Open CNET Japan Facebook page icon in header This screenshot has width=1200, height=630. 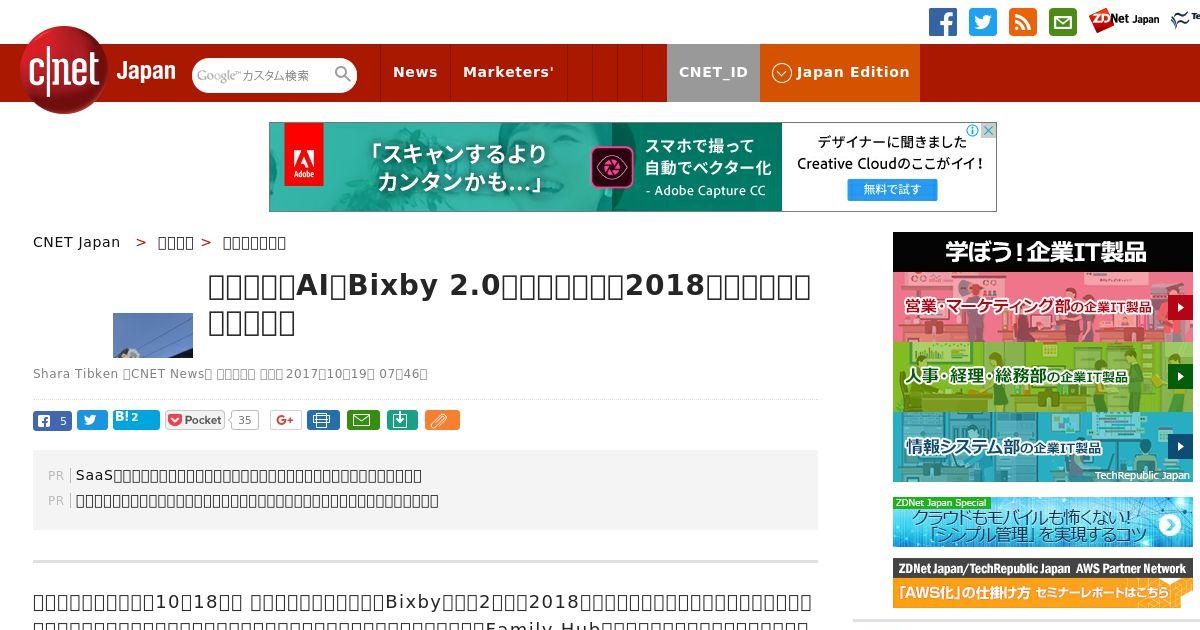coord(943,22)
